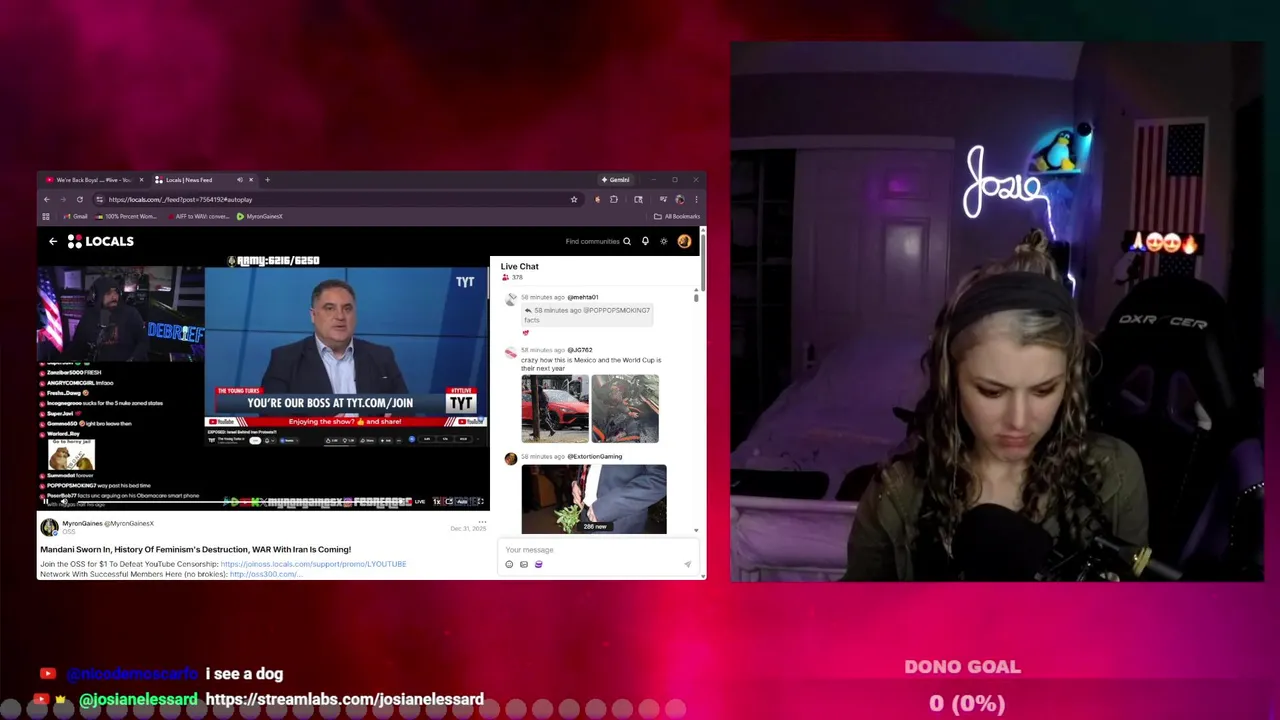This screenshot has width=1280, height=720.
Task: Open the apps grid in the bookmarks bar
Action: click(46, 216)
